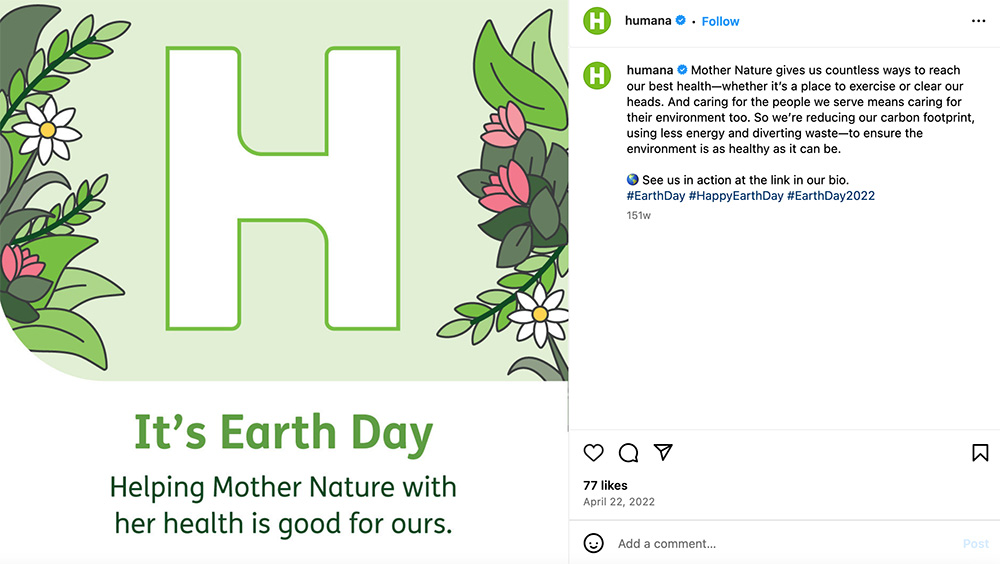View the 77 likes list

click(605, 485)
